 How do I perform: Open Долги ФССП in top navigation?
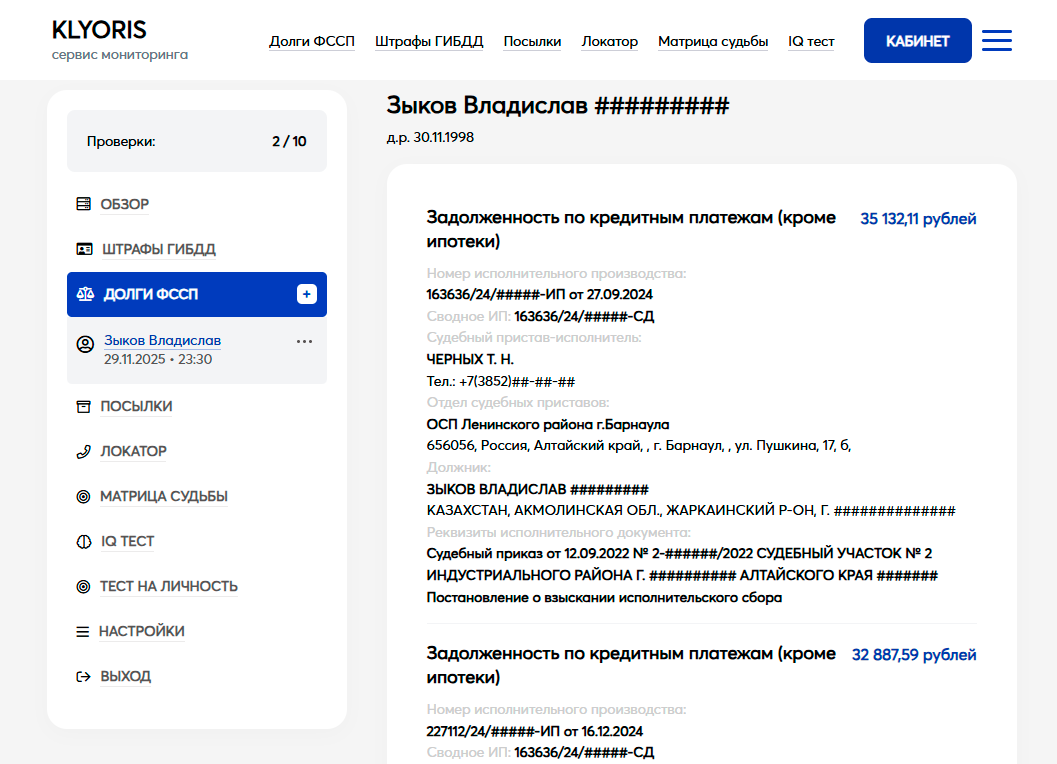tap(312, 41)
